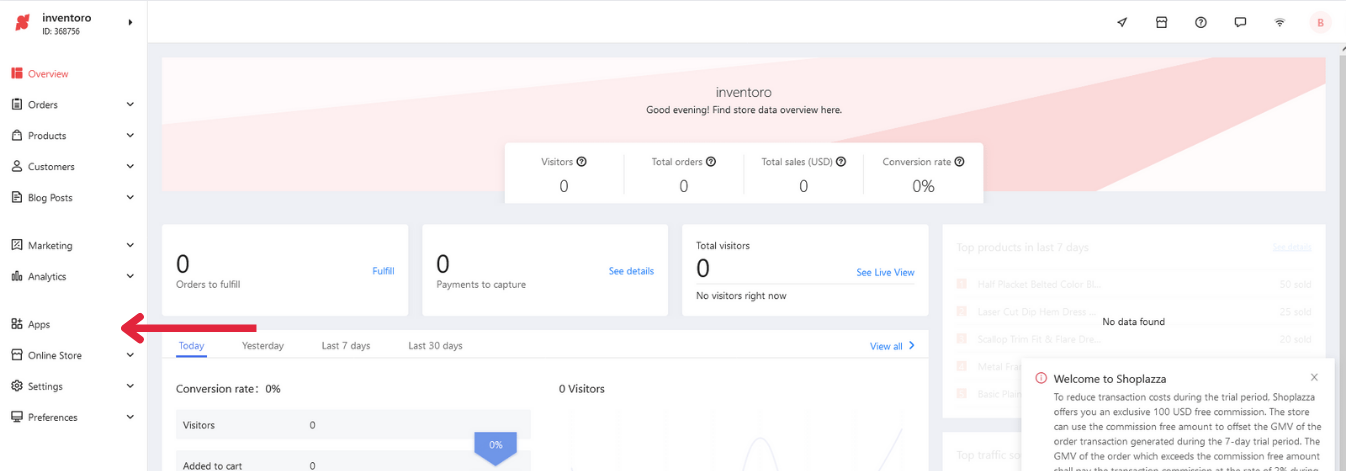Viewport: 1346px width, 471px height.
Task: Expand the Preferences menu chevron
Action: [130, 417]
